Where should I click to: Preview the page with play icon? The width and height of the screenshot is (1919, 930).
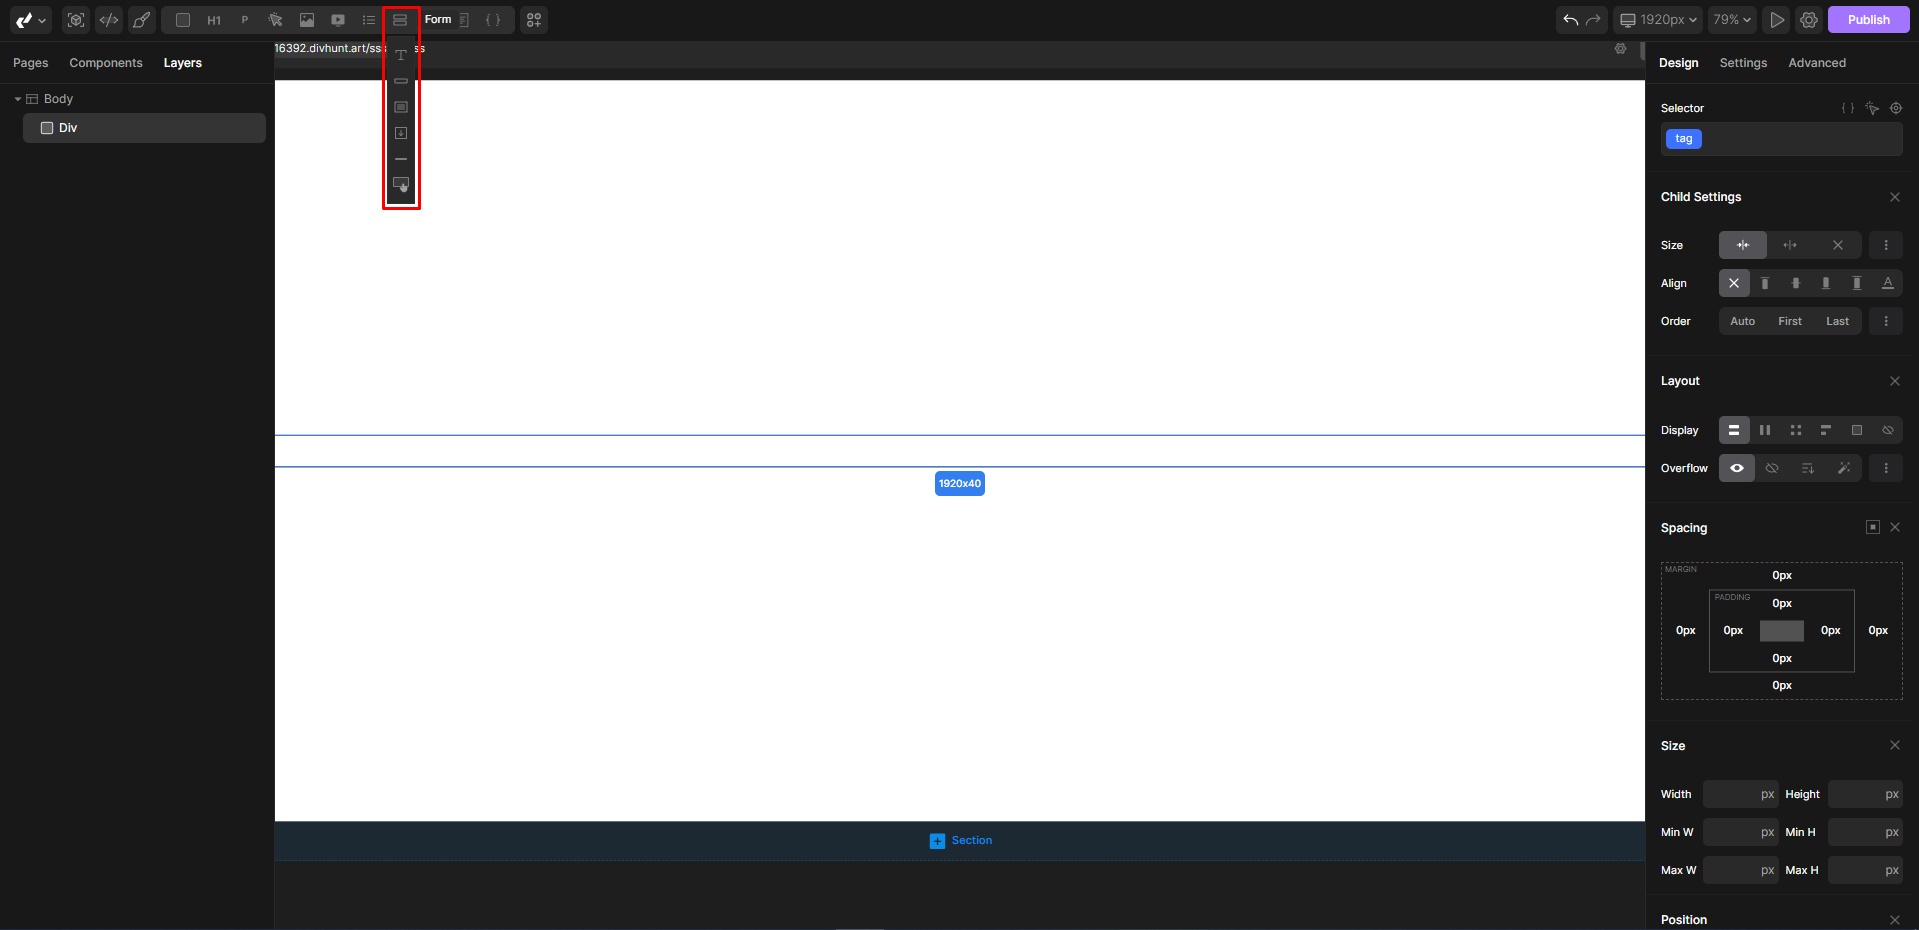tap(1777, 20)
